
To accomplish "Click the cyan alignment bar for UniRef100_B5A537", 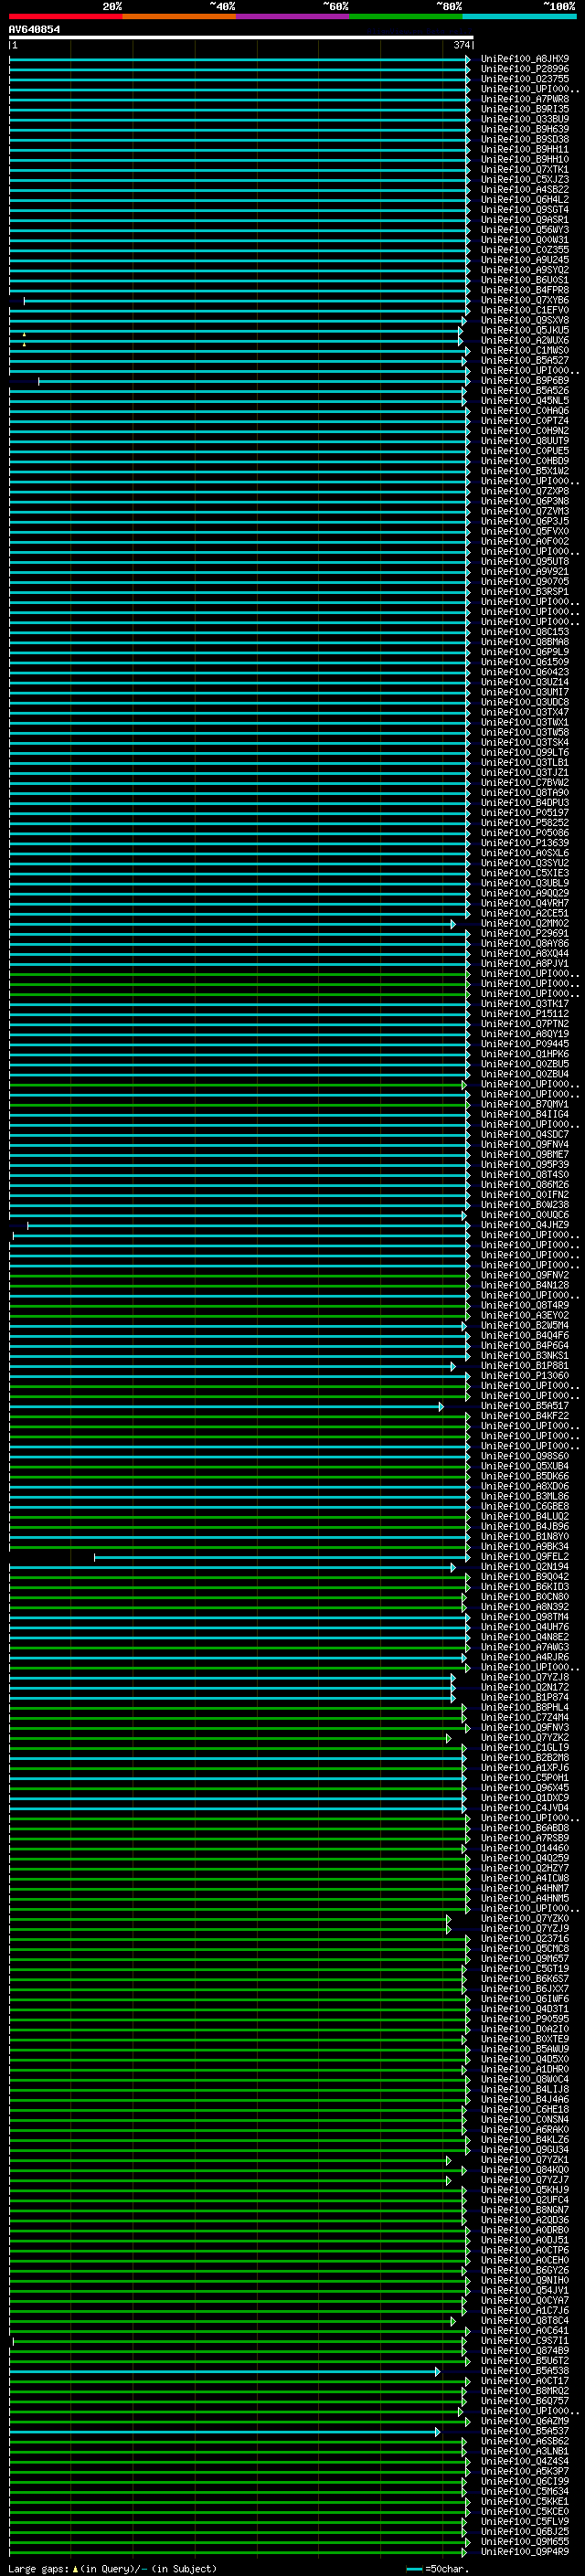I will 225,2432.
